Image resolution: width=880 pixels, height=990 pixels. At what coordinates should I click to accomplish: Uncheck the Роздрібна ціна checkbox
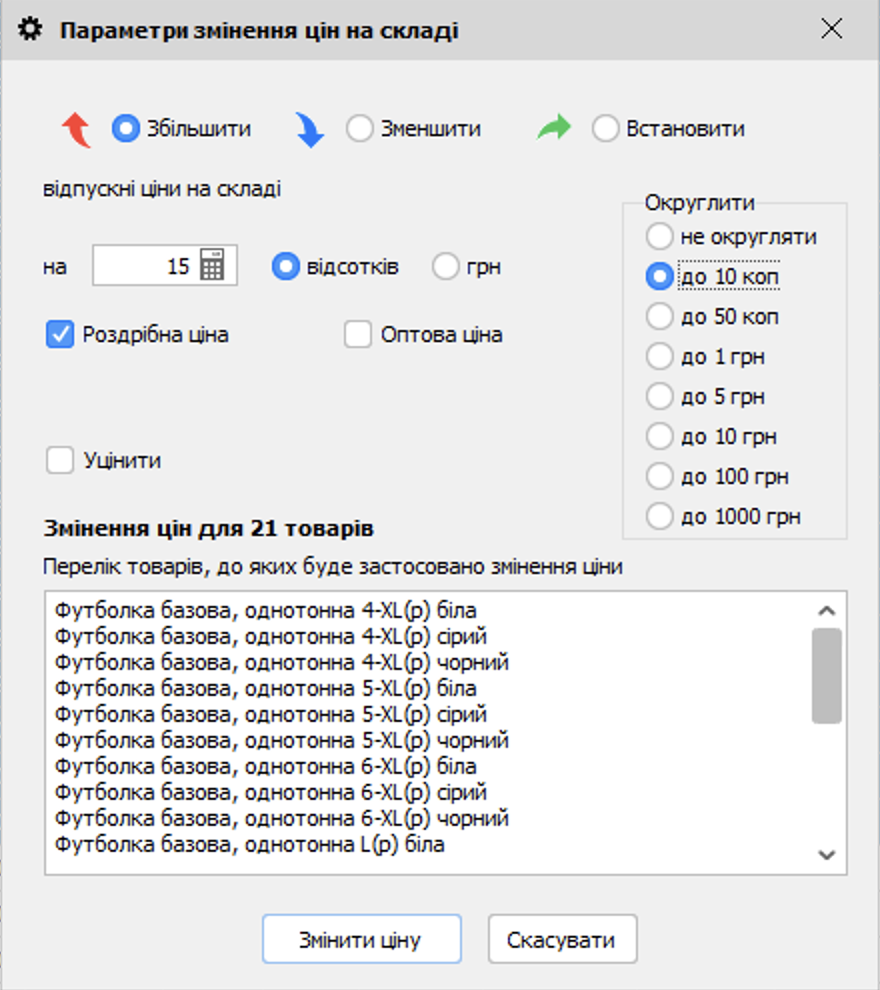(x=58, y=334)
